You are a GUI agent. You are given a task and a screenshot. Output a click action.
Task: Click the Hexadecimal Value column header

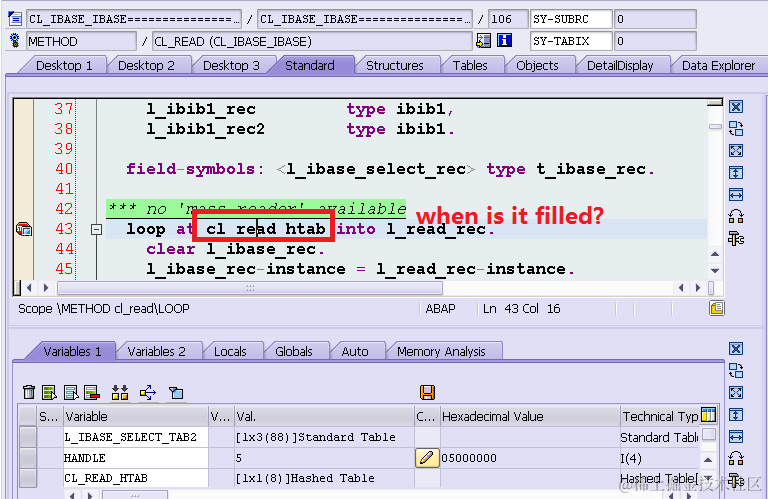(529, 416)
